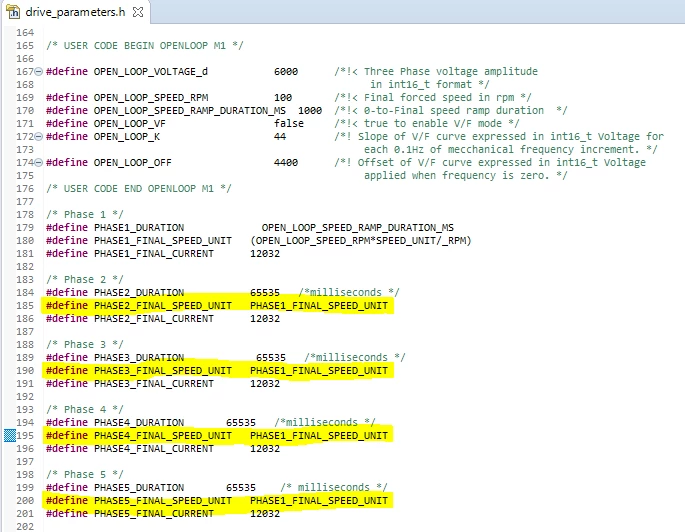This screenshot has height=532, width=685.
Task: Click the SPEED_UNIT expression on line 180
Action: pos(361,241)
